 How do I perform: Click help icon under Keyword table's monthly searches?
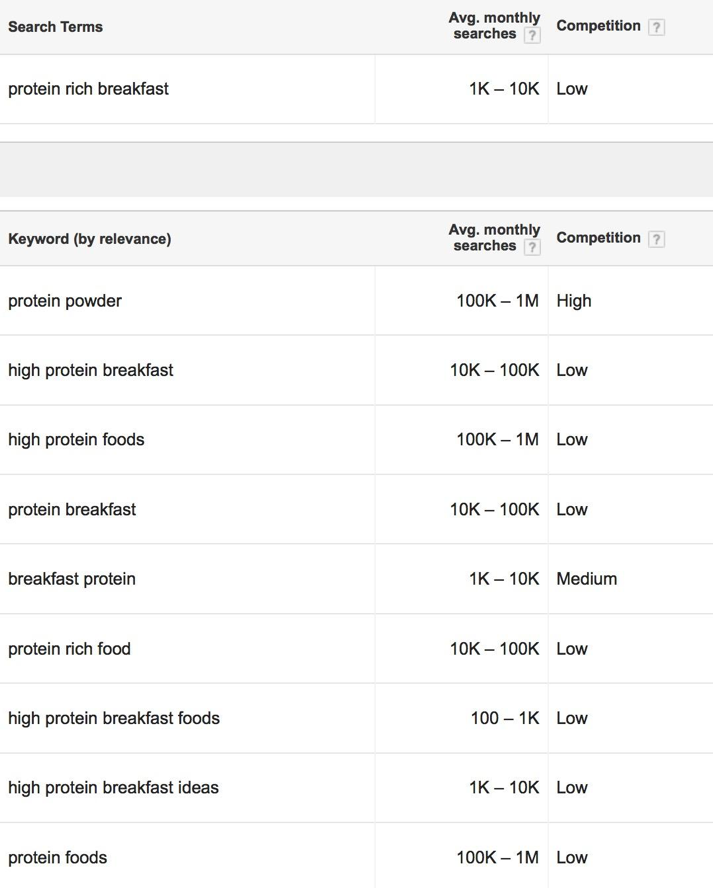[532, 247]
